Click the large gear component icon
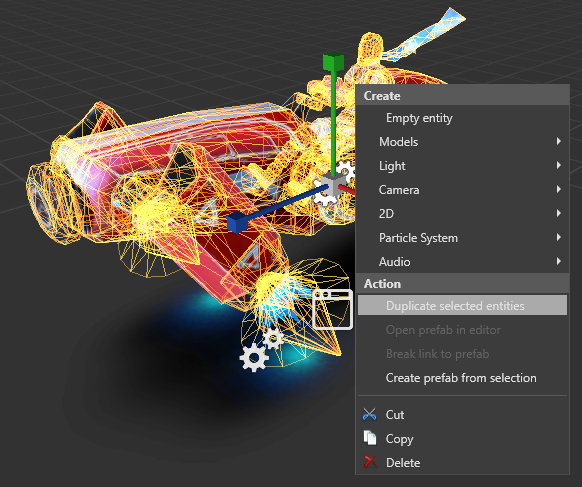Viewport: 582px width, 487px height. click(x=254, y=357)
